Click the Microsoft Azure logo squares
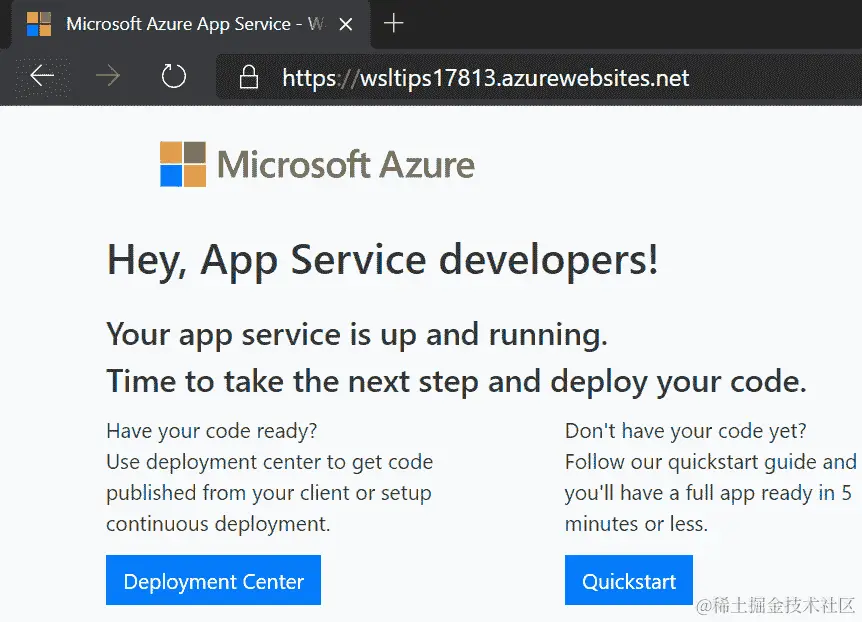Screen dimensions: 862x622 pos(183,162)
